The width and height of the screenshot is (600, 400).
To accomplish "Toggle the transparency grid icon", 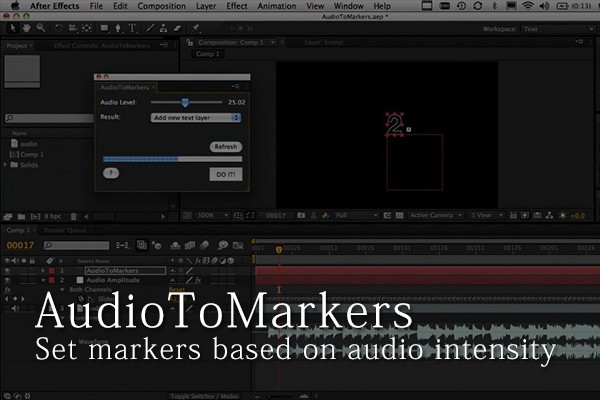I will tap(399, 216).
